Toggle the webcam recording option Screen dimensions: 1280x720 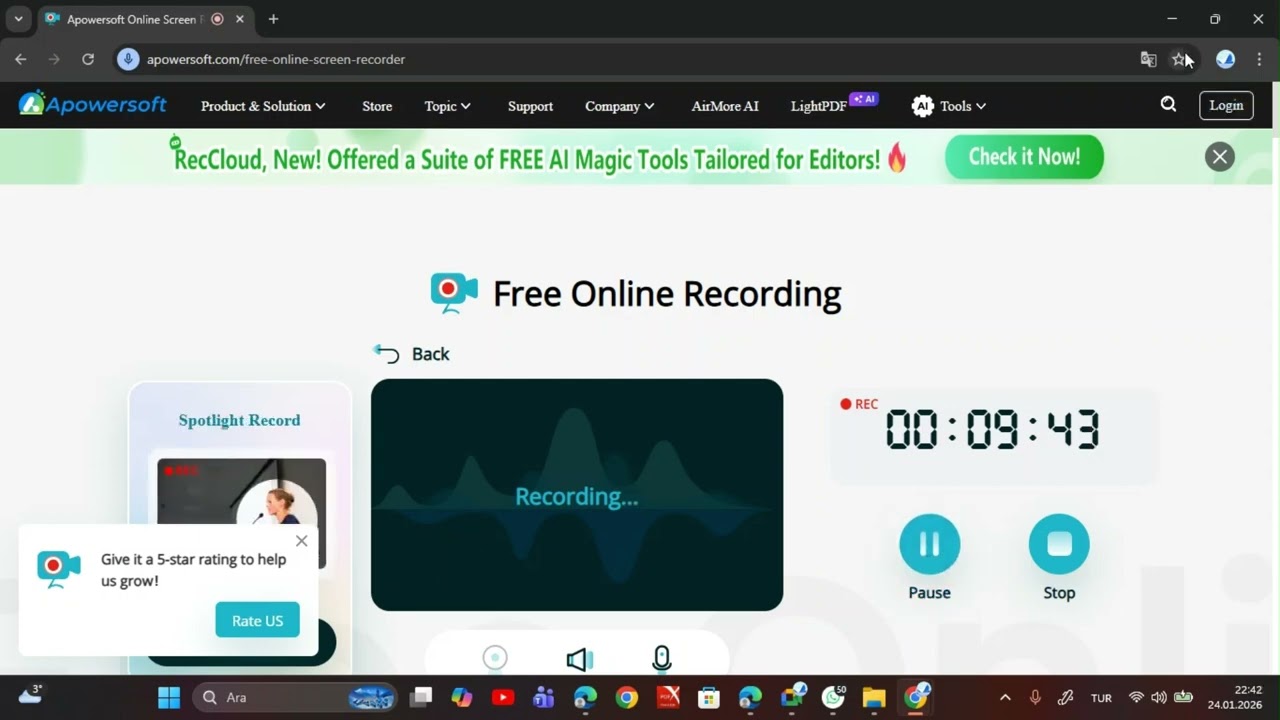coord(495,657)
